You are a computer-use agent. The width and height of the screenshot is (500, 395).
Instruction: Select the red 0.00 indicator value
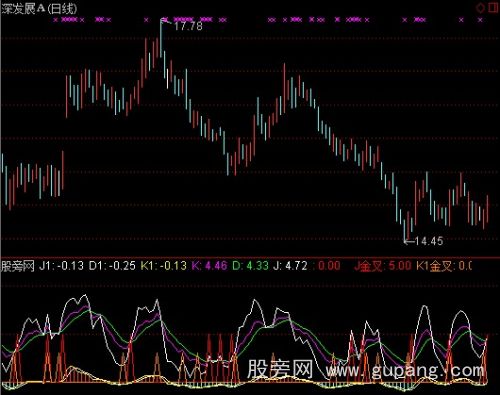[329, 266]
